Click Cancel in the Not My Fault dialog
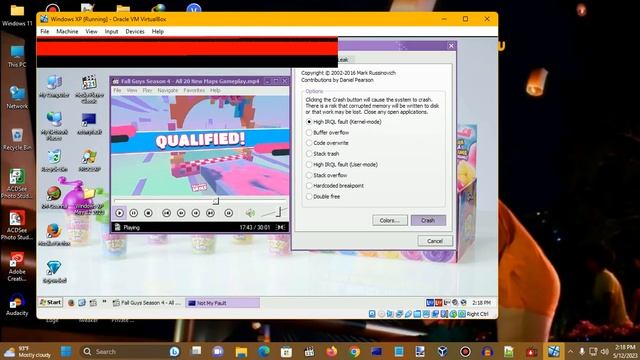 pyautogui.click(x=435, y=241)
